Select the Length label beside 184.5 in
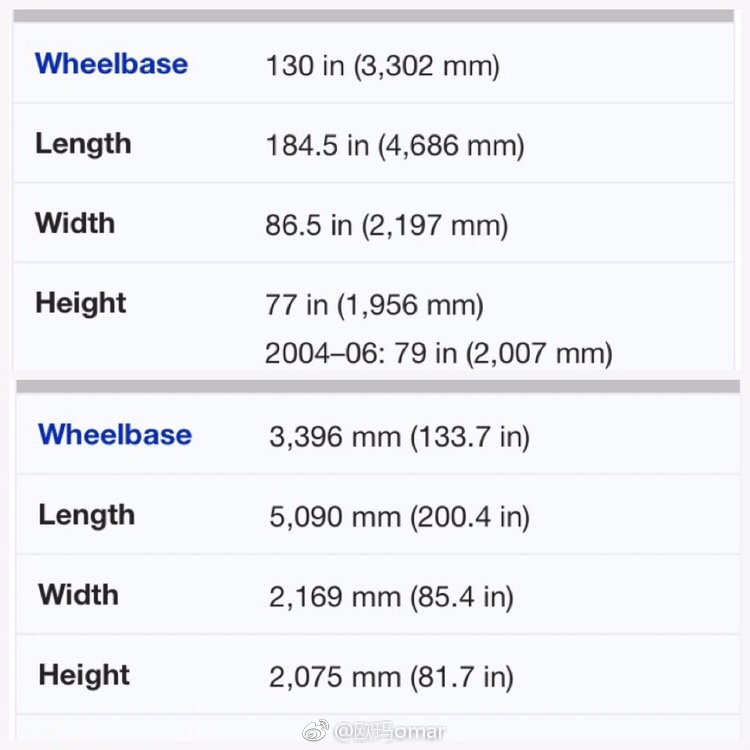This screenshot has height=750, width=750. tap(83, 144)
